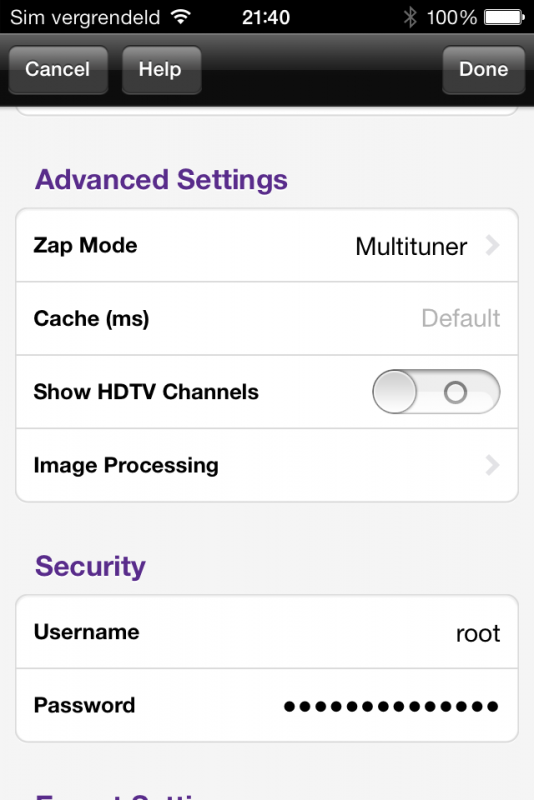Tap the Zap Mode chevron arrow

492,245
